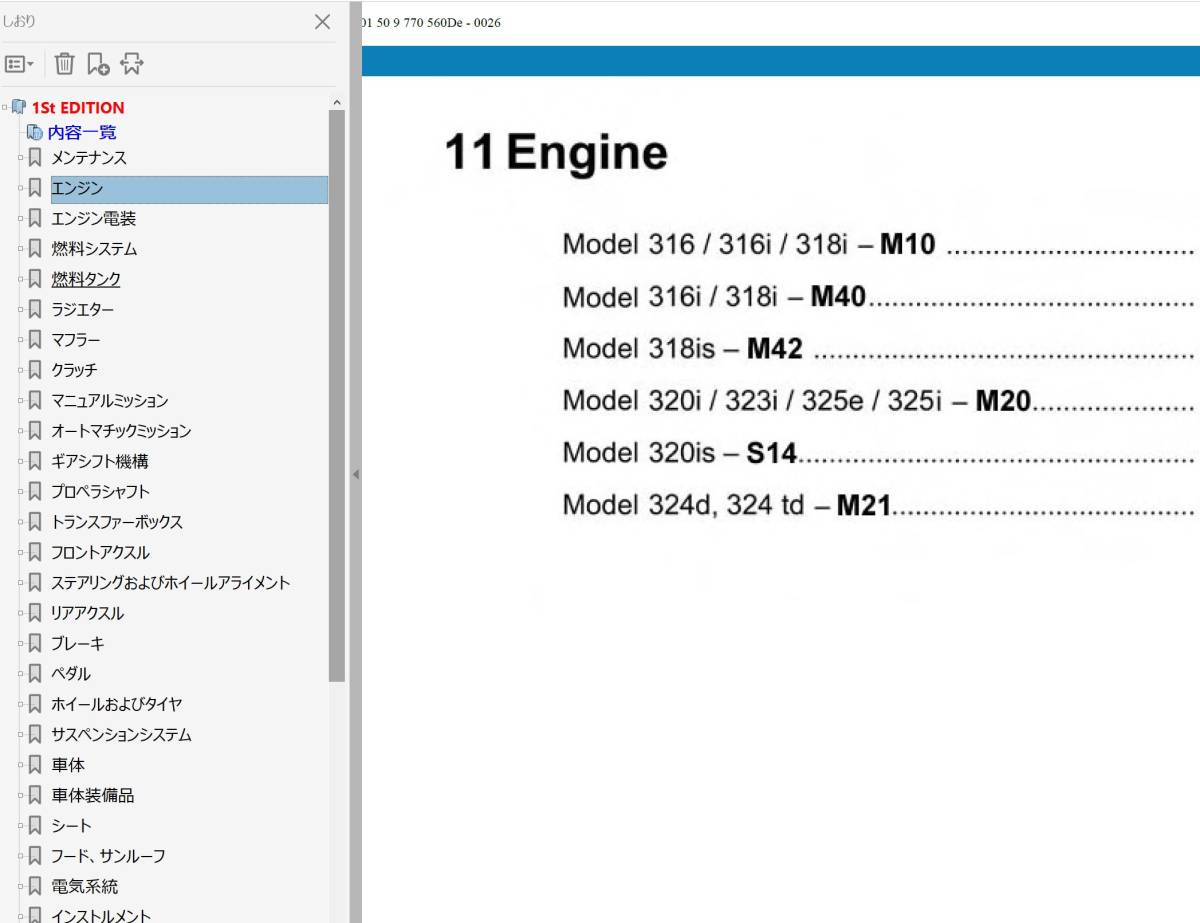The width and height of the screenshot is (1200, 923).
Task: Click the 11 Engine heading
Action: point(555,153)
